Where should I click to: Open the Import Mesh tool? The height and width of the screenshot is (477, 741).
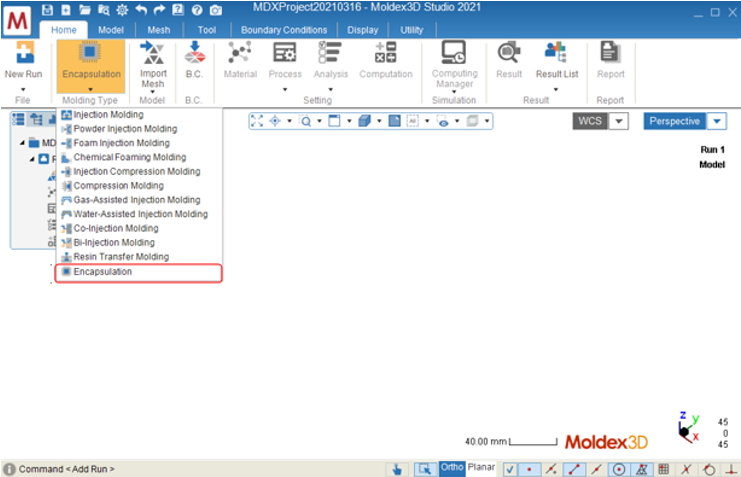click(153, 65)
